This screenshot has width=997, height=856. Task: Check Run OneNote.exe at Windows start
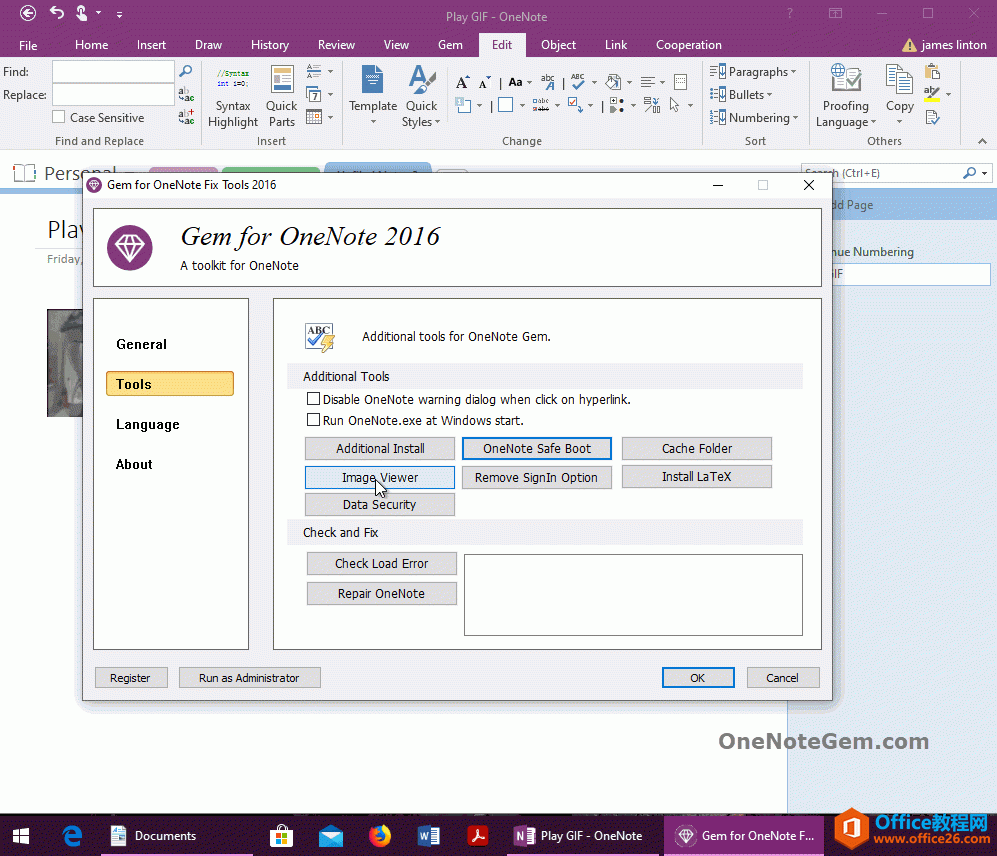click(x=314, y=419)
